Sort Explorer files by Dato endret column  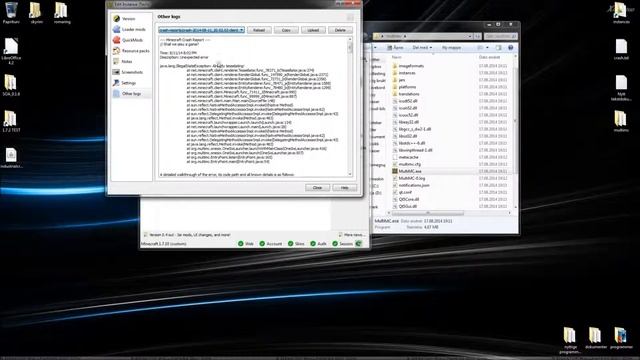tap(489, 57)
